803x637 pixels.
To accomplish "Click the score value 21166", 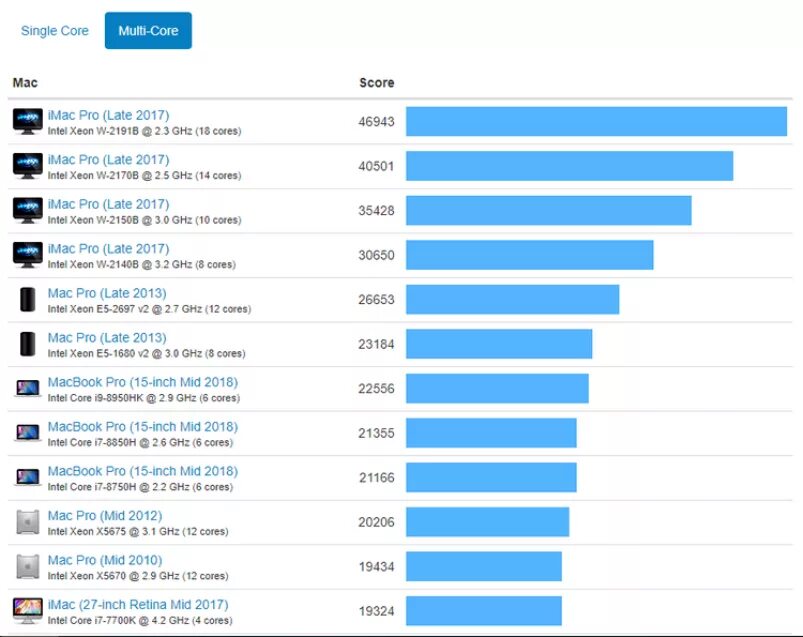I will [x=376, y=478].
